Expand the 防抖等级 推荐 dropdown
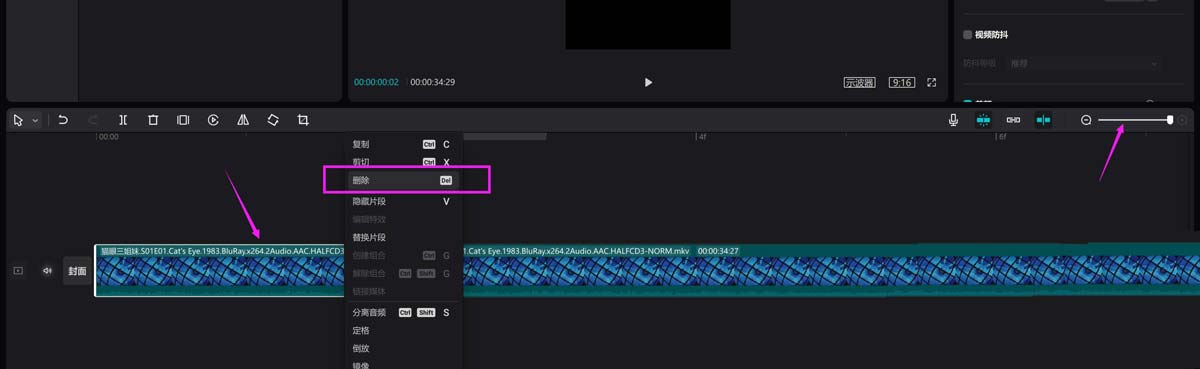Screen dimensions: 1200x369 tap(1084, 63)
